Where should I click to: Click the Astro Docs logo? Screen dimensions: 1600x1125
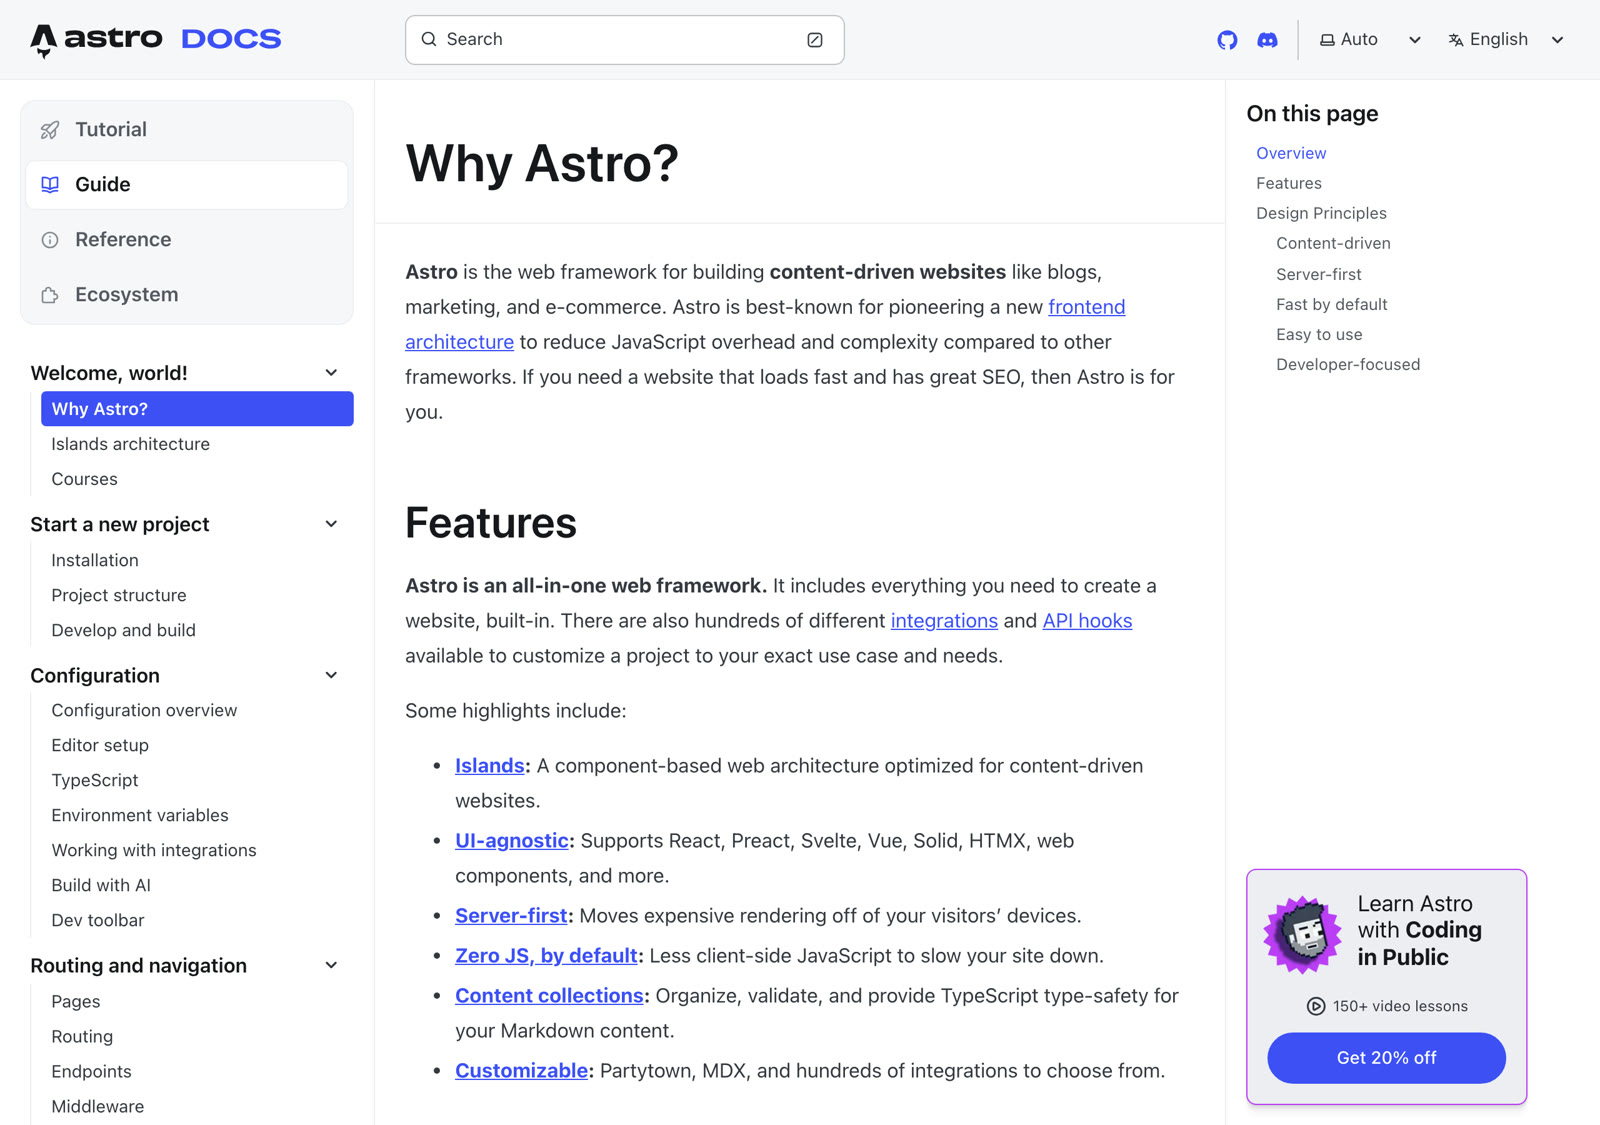click(x=156, y=39)
